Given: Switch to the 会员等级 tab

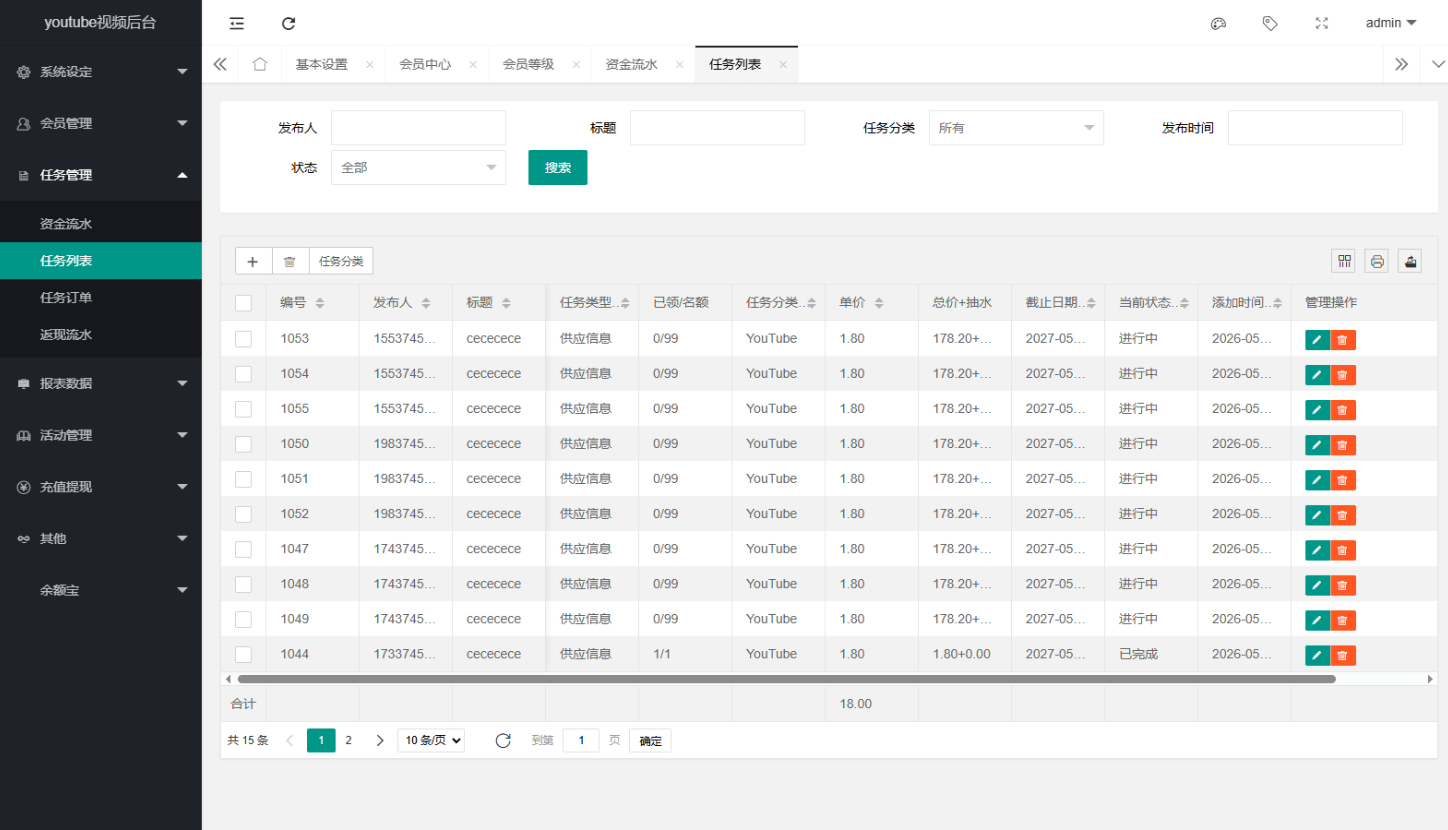Looking at the screenshot, I should pos(528,64).
